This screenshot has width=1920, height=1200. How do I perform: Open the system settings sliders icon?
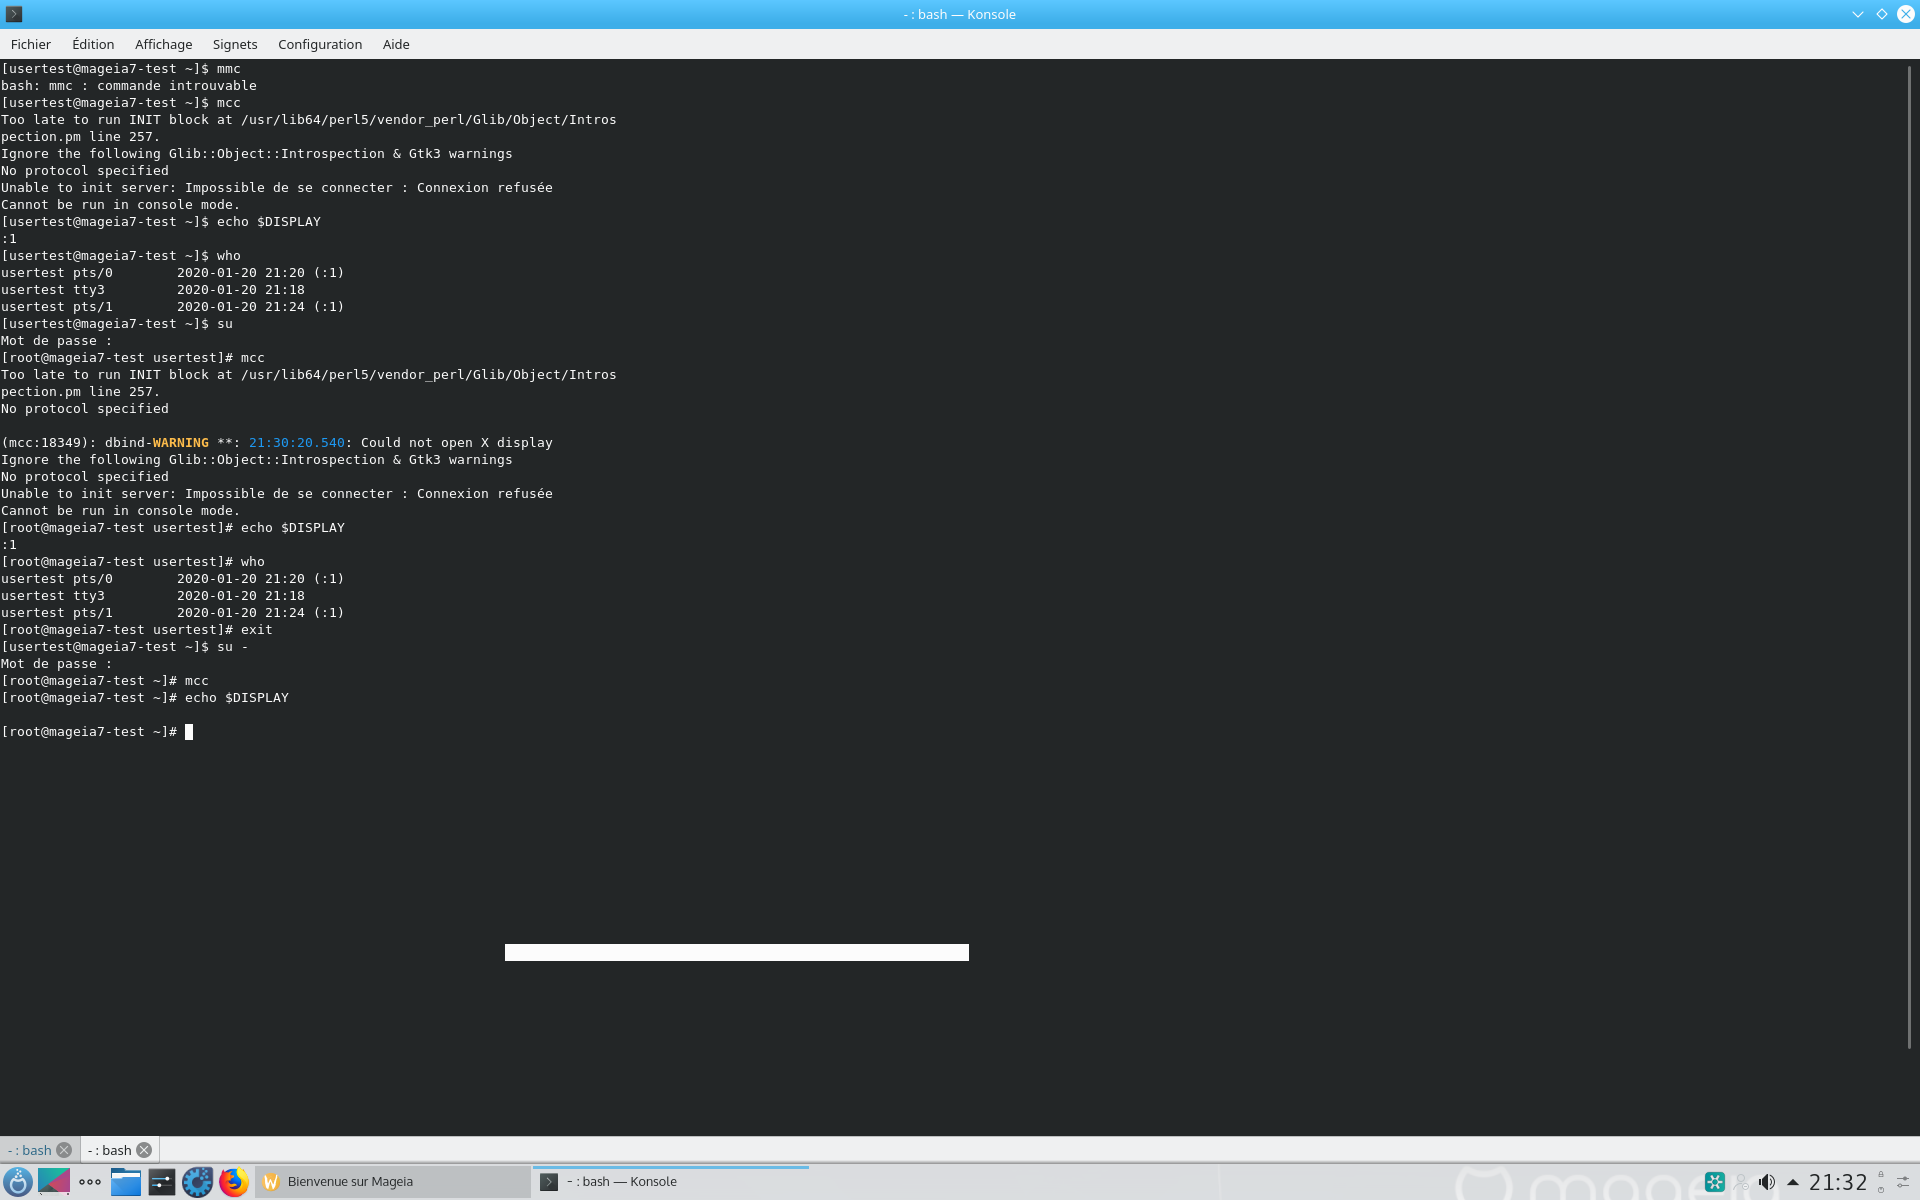(162, 1182)
